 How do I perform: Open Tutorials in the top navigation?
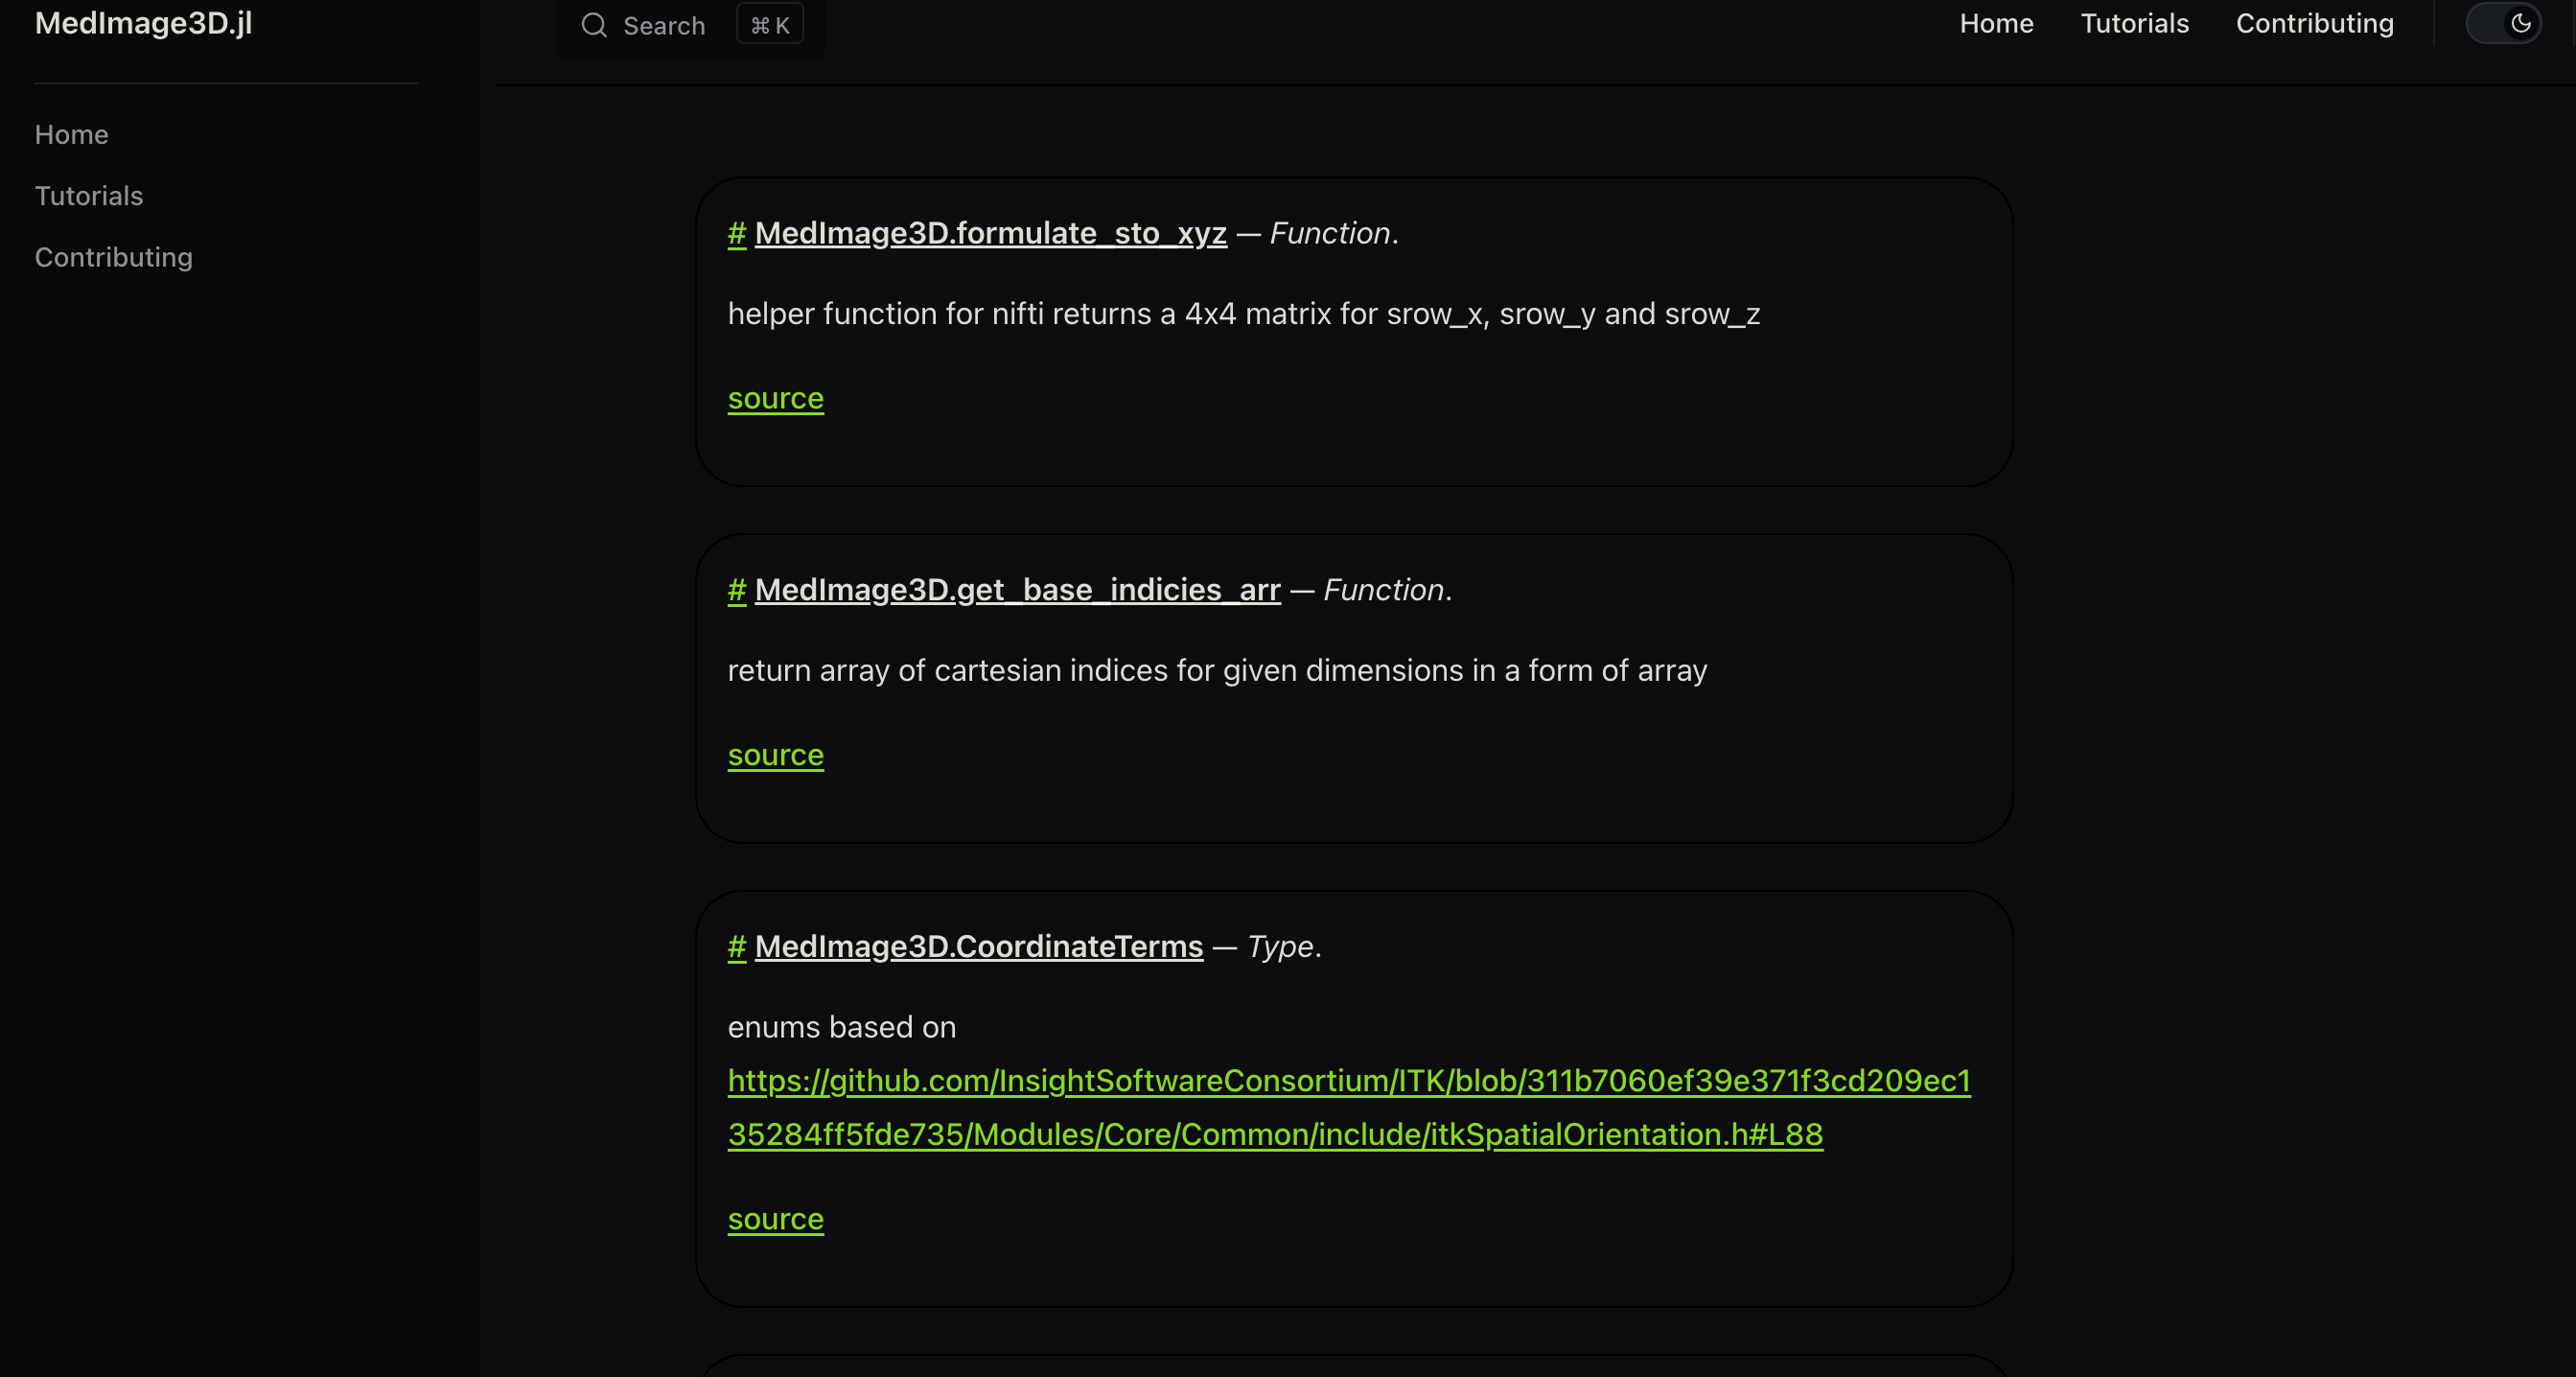click(x=2134, y=23)
